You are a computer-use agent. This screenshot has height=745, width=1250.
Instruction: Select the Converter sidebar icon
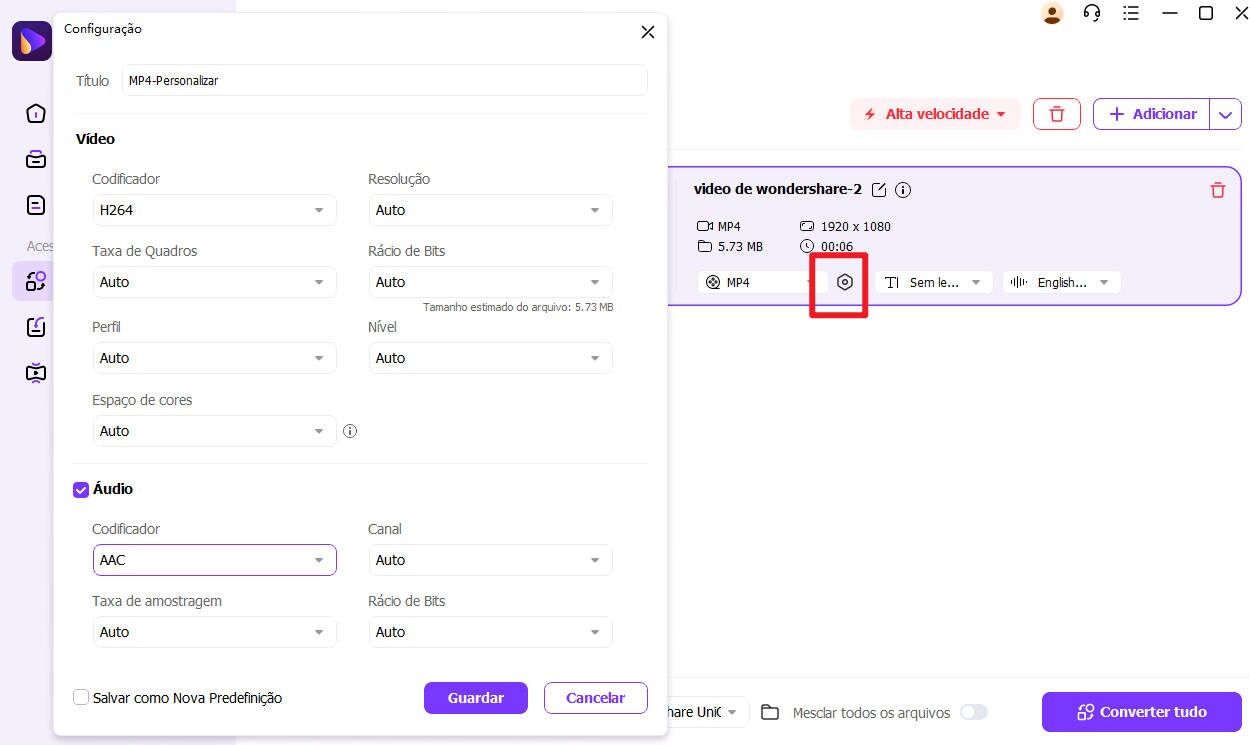(x=36, y=281)
